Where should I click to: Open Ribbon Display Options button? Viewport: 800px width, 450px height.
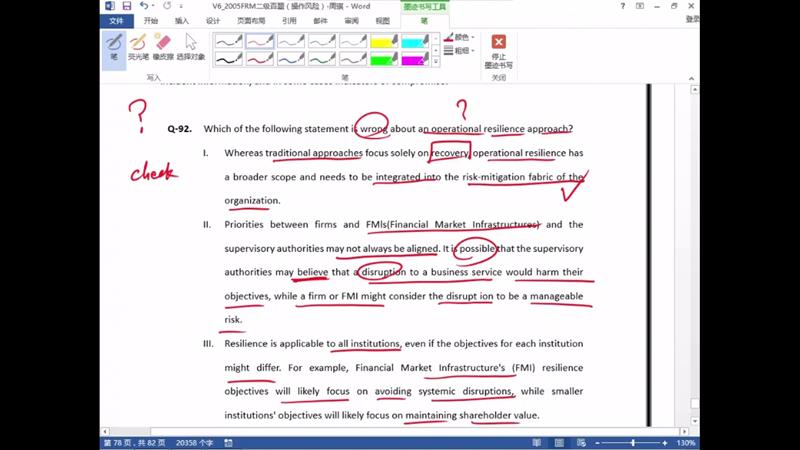[640, 6]
